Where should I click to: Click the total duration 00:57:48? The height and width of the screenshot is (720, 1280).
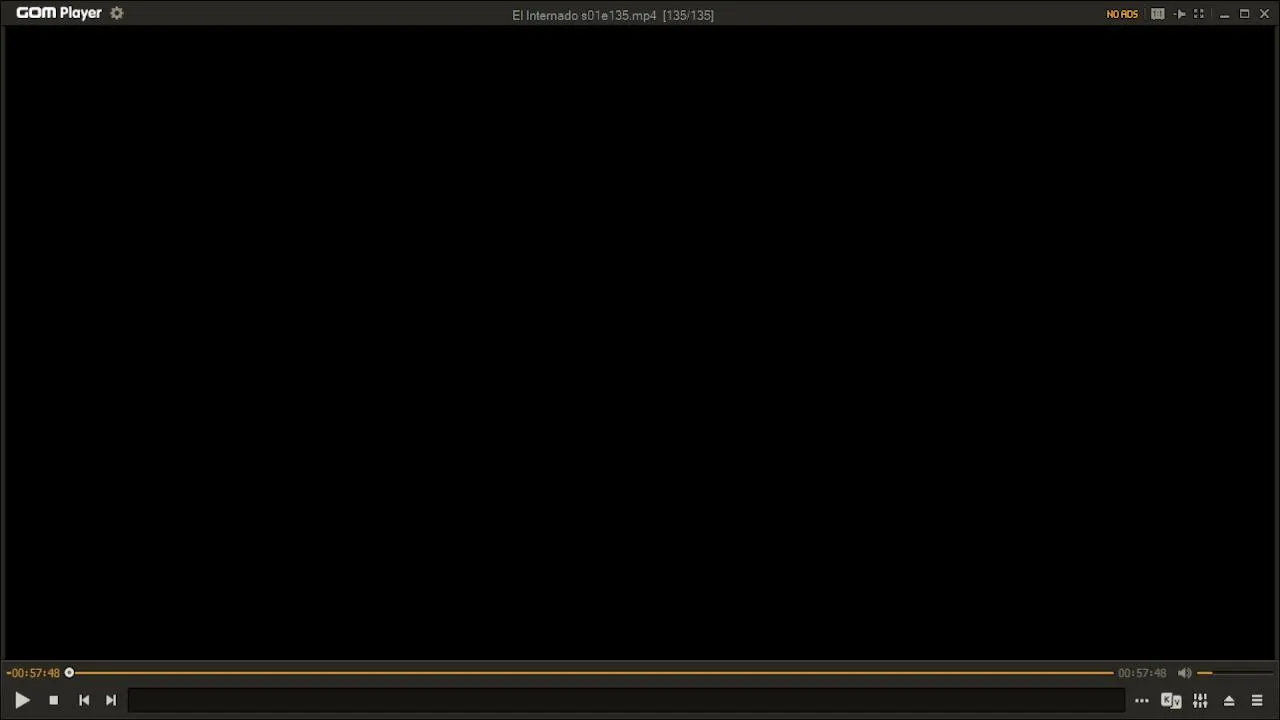(1142, 673)
